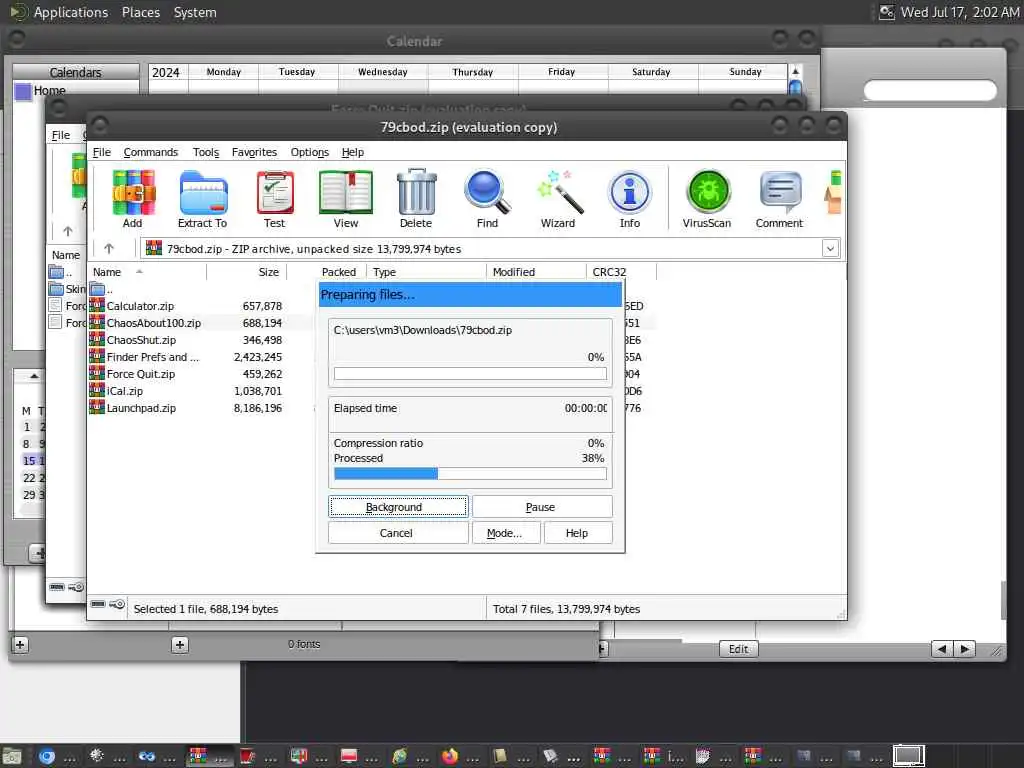
Task: Cancel the Preparing files operation
Action: [x=398, y=533]
